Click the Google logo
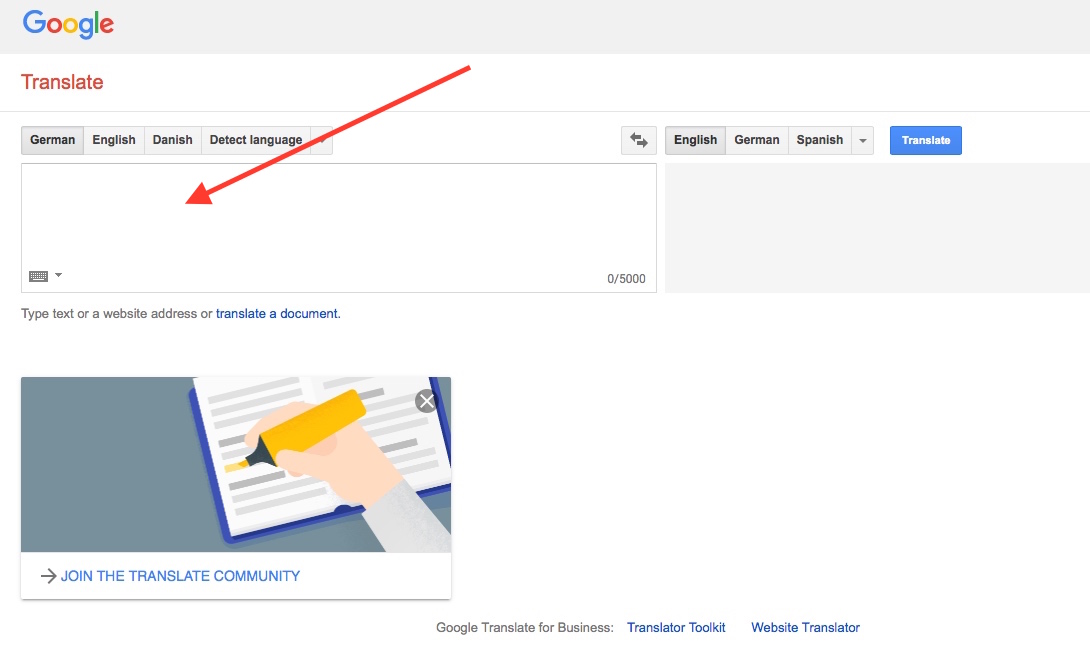Screen dimensions: 1090x649 coord(68,24)
